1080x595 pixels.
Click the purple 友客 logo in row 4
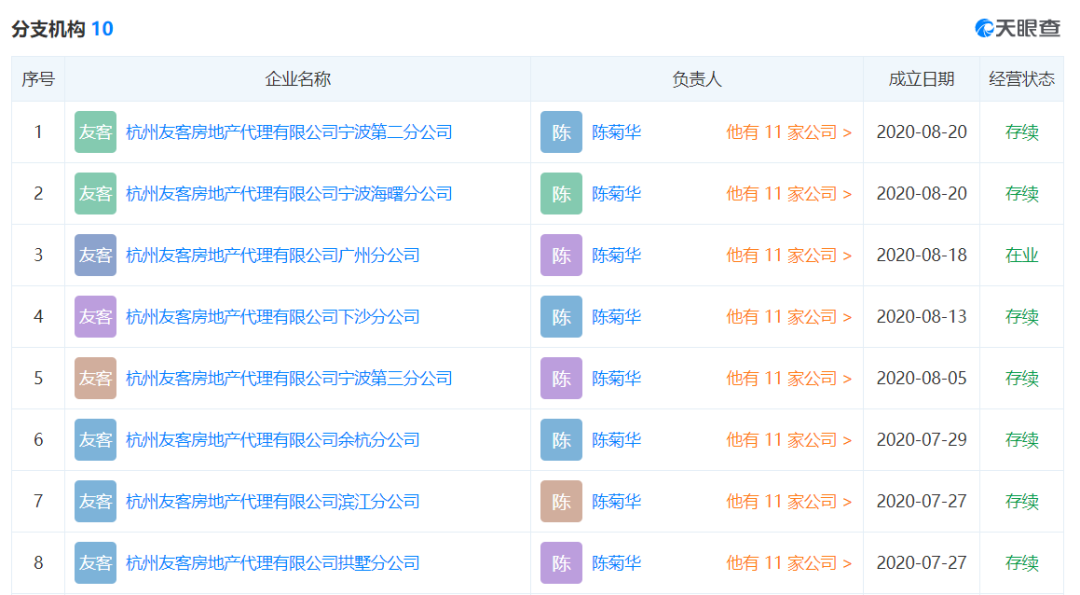tap(95, 317)
